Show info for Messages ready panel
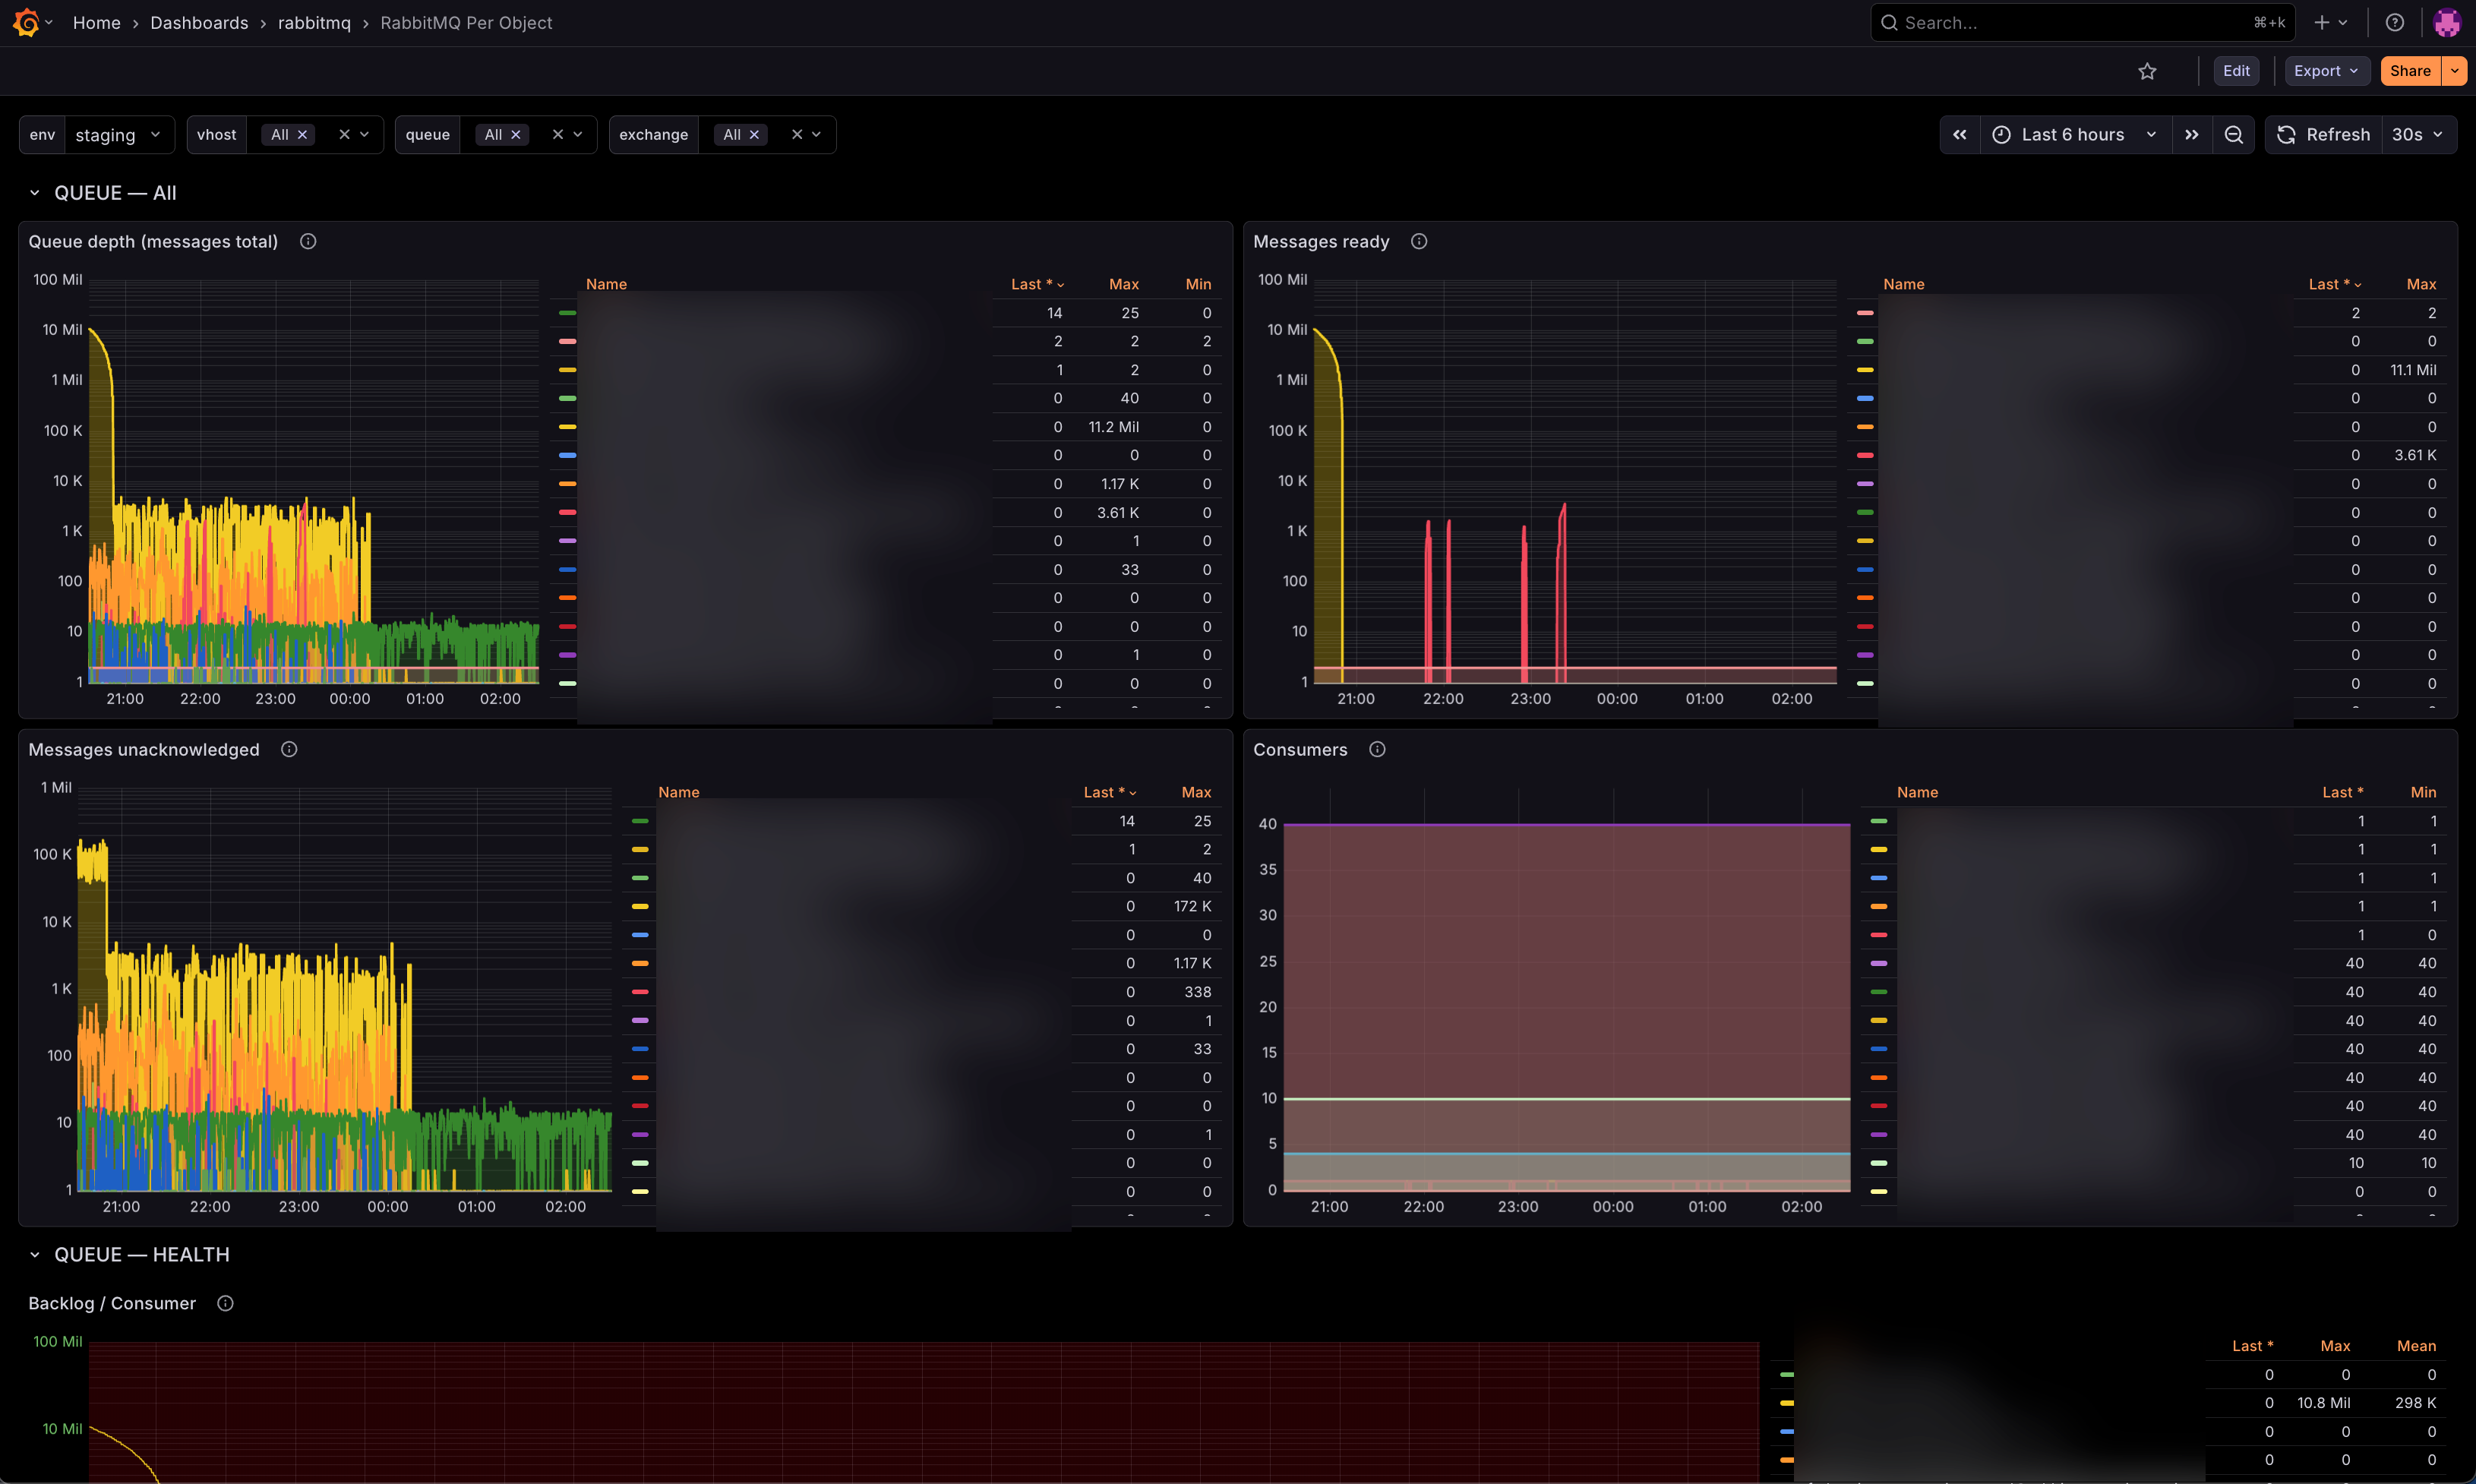Screen dimensions: 2476x1484 (1418, 241)
